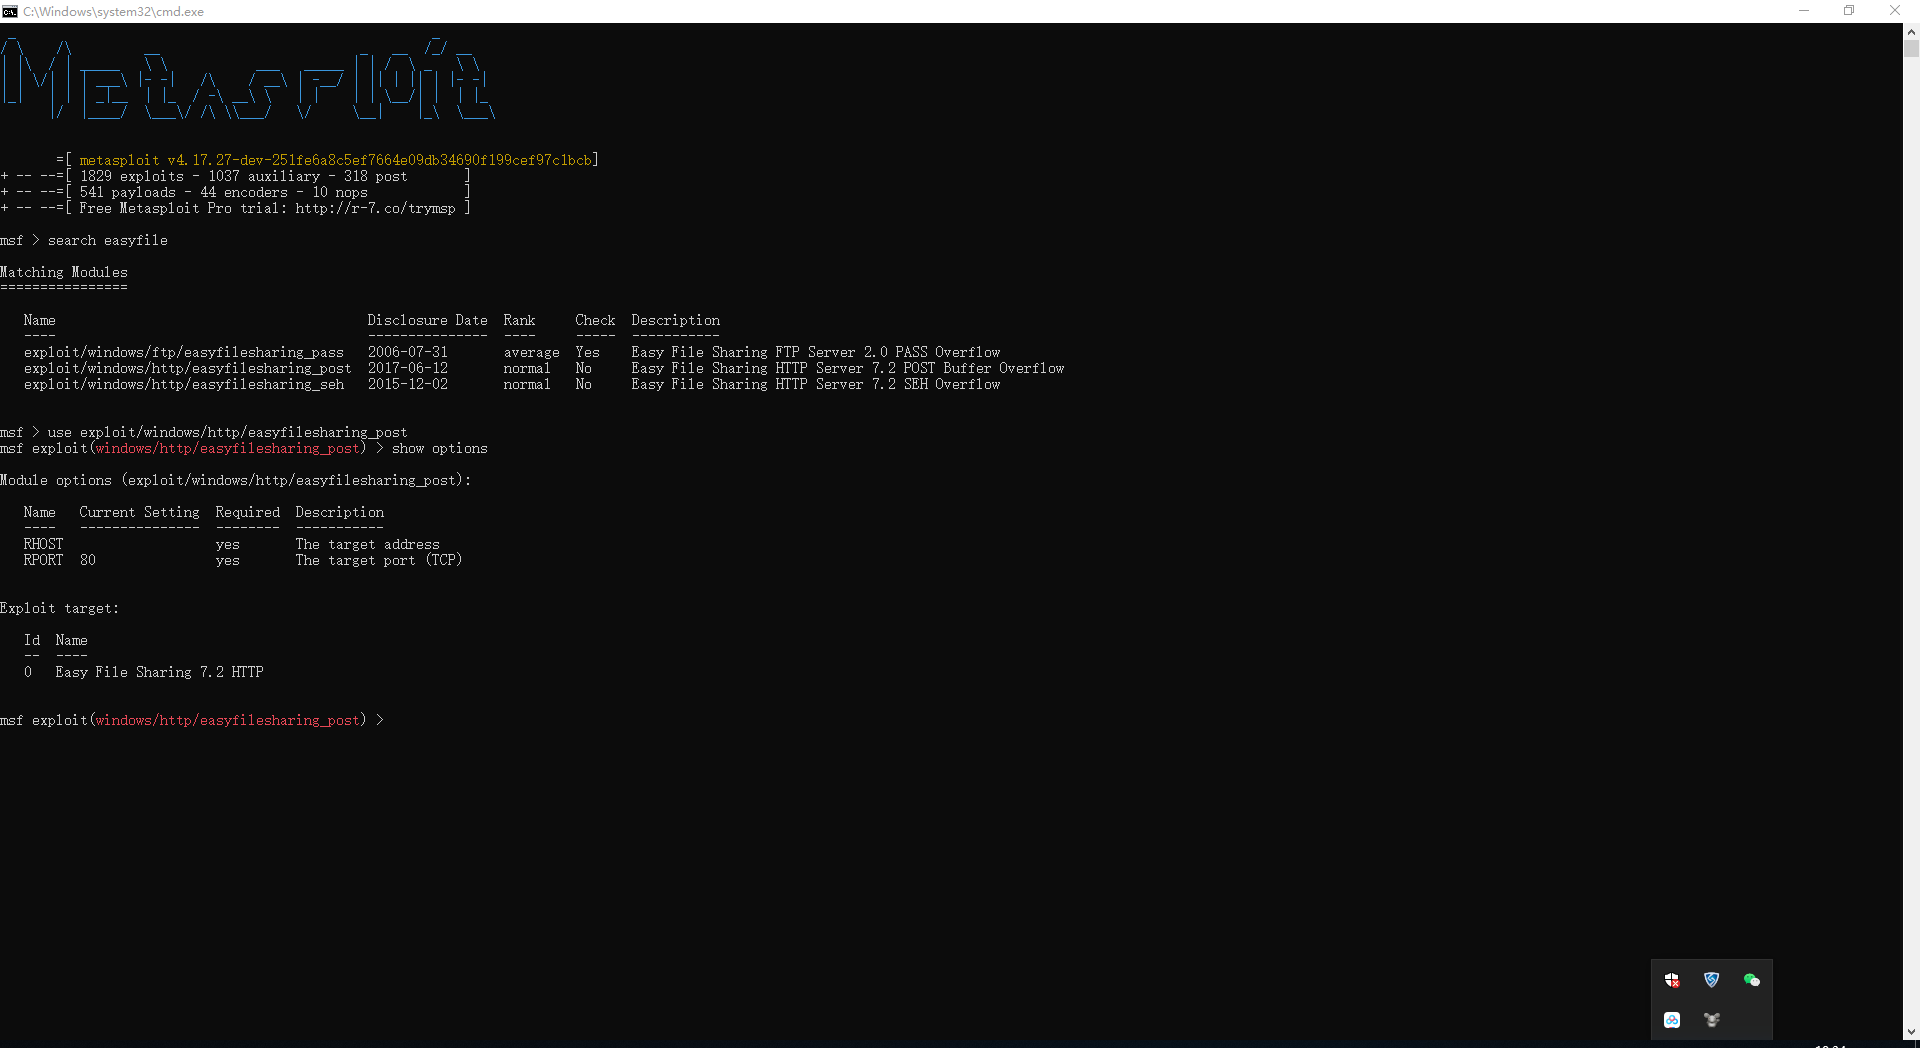Open Windows Security shield tray icon
The image size is (1920, 1048).
tap(1672, 980)
